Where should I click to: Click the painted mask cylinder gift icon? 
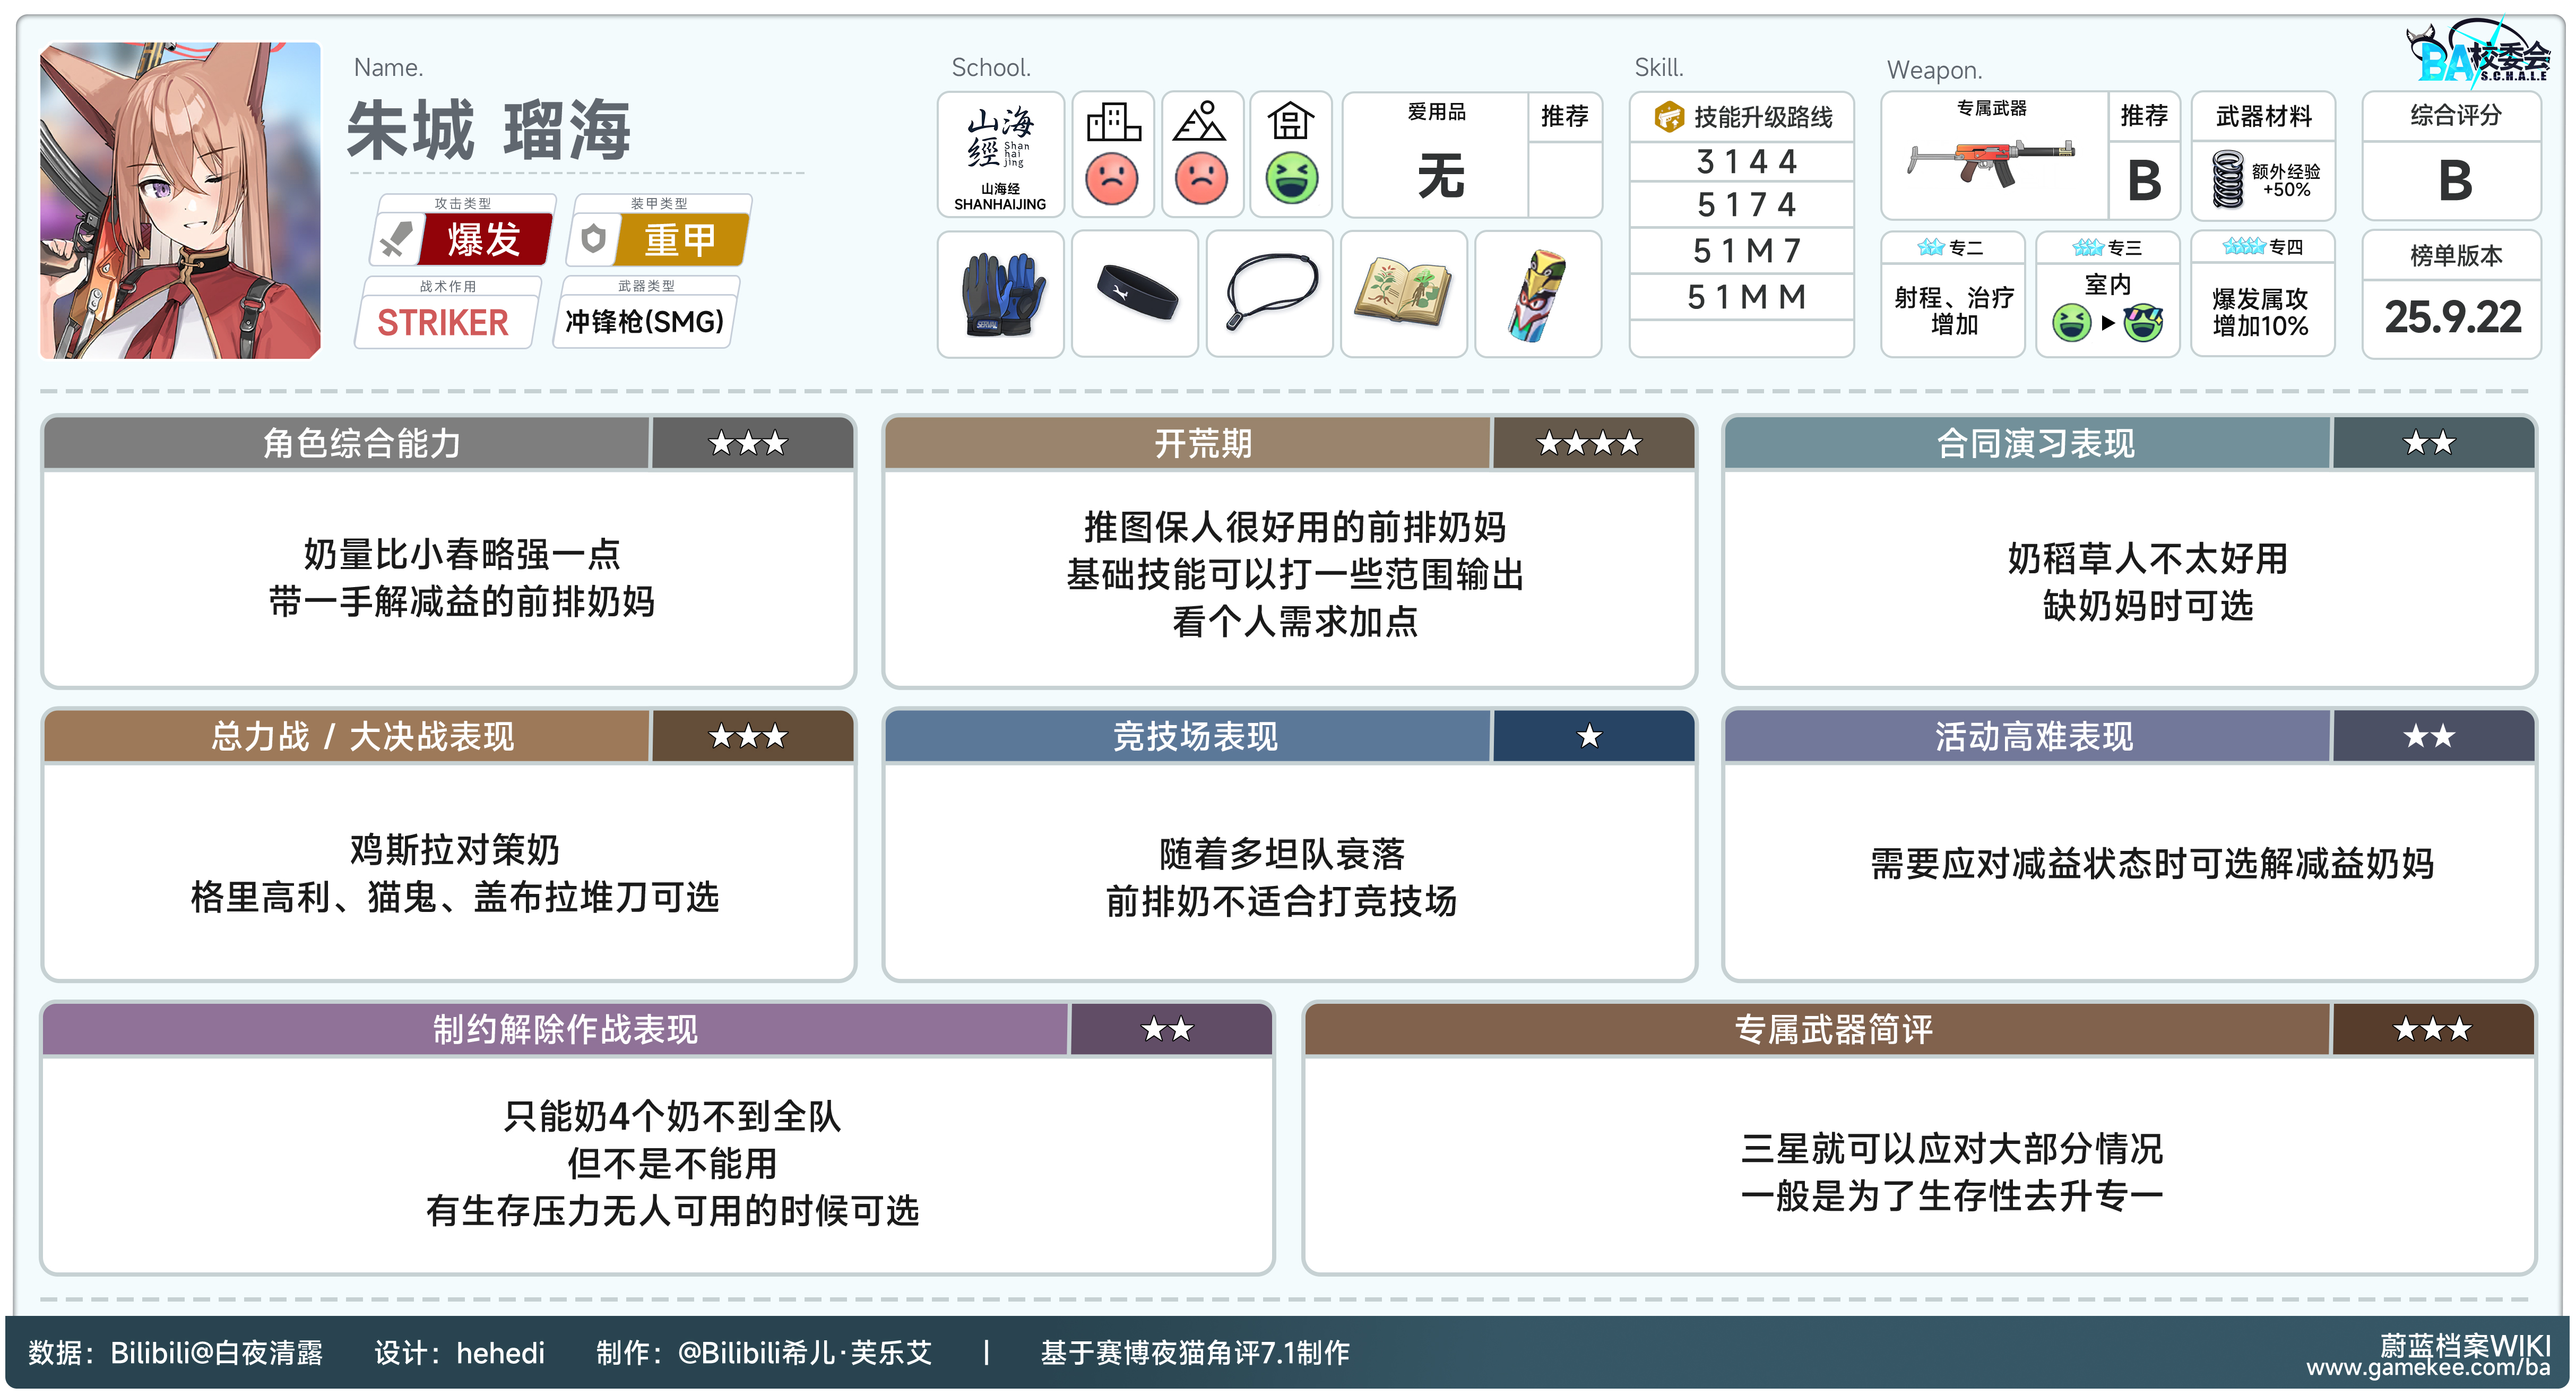tap(1537, 295)
